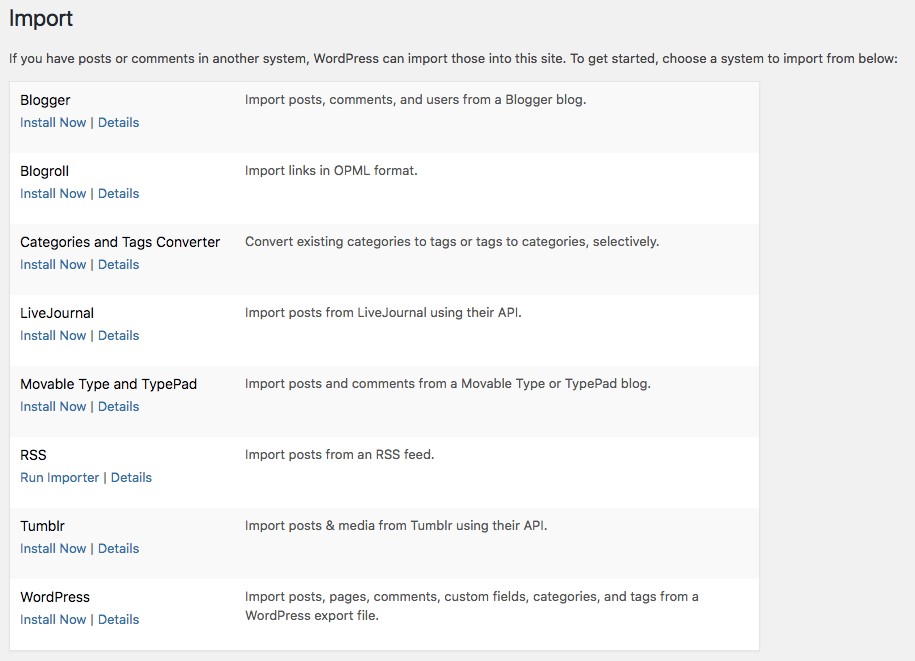Open Details for the RSS importer

point(131,478)
